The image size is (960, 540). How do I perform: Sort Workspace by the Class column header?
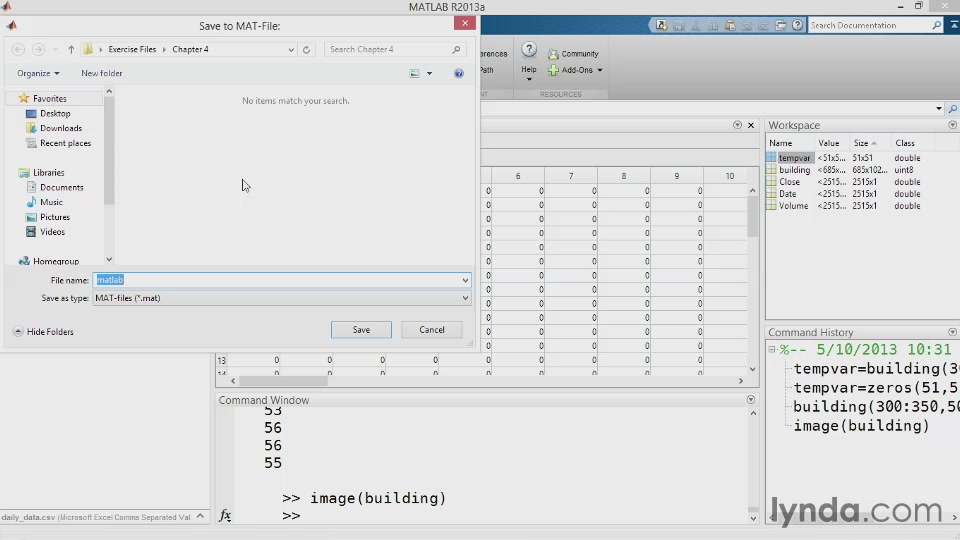coord(905,143)
